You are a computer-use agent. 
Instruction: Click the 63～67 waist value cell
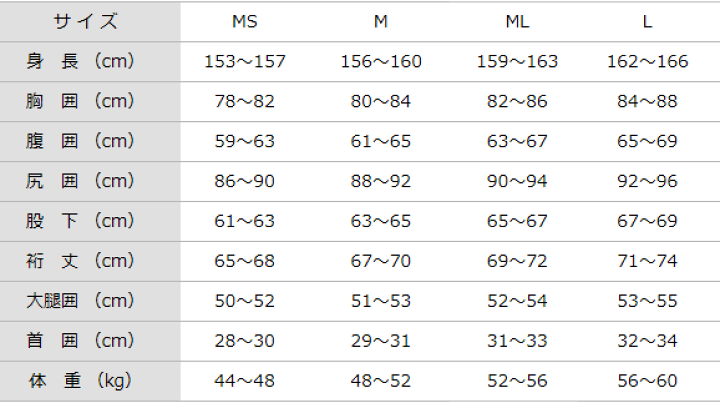[x=517, y=141]
